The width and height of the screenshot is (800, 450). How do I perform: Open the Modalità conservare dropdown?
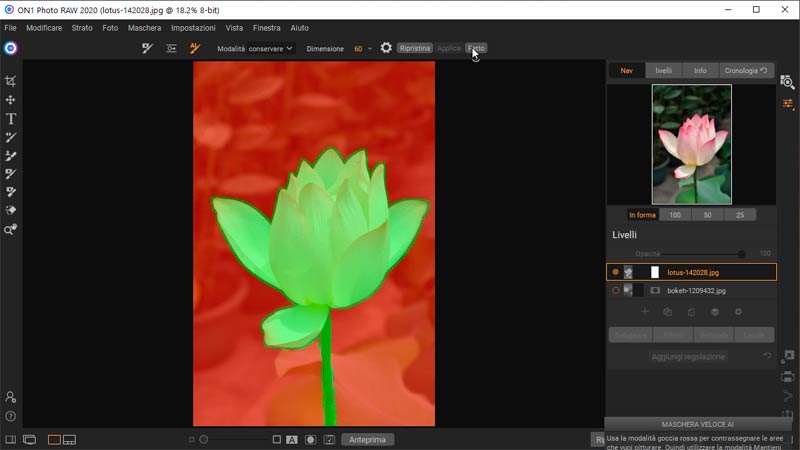[x=255, y=48]
